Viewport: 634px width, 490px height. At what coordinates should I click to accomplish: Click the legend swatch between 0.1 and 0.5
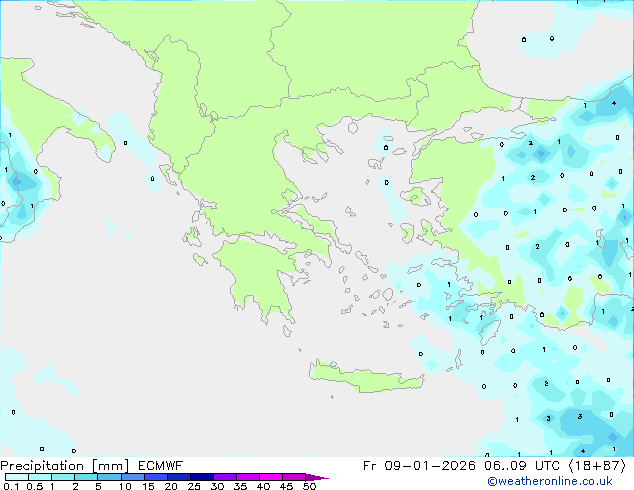click(x=17, y=477)
